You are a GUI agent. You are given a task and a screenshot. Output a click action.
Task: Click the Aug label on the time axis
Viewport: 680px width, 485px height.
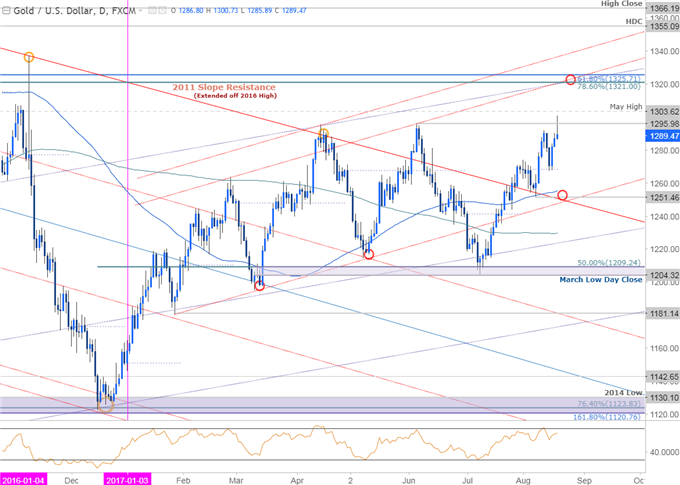tap(523, 480)
